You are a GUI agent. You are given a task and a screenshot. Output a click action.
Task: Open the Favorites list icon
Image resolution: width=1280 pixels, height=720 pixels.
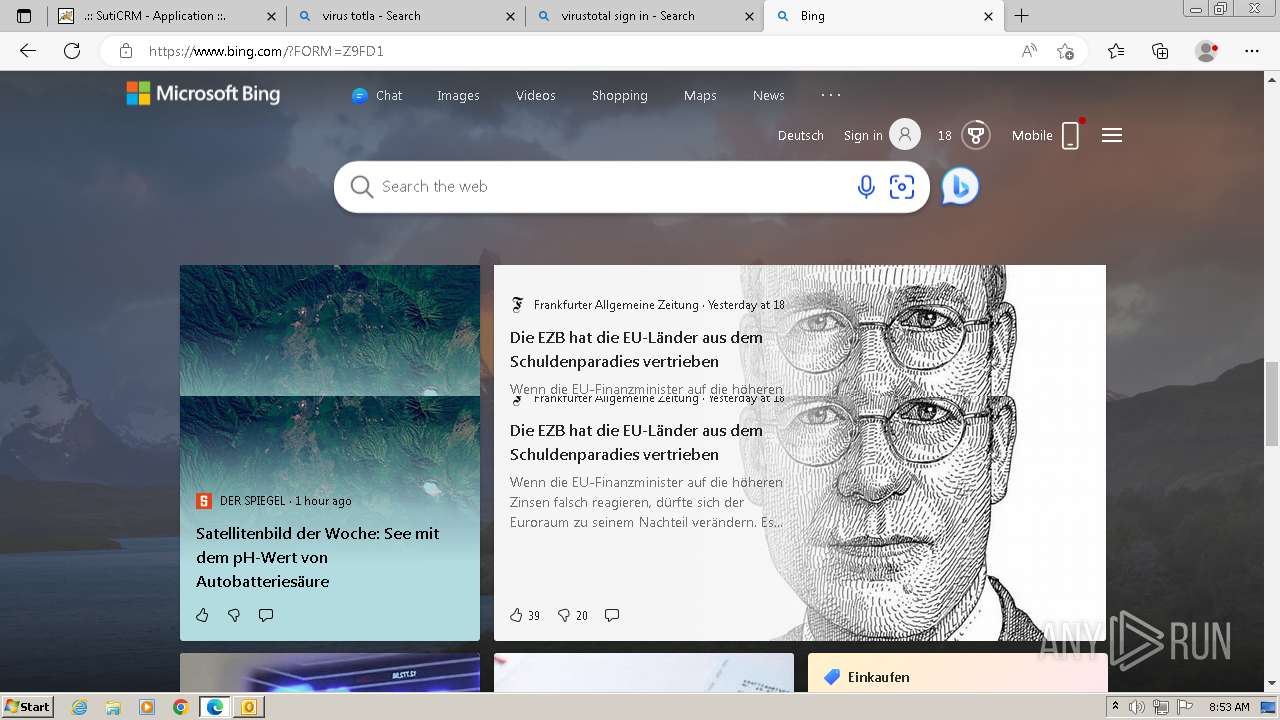pyautogui.click(x=1116, y=51)
